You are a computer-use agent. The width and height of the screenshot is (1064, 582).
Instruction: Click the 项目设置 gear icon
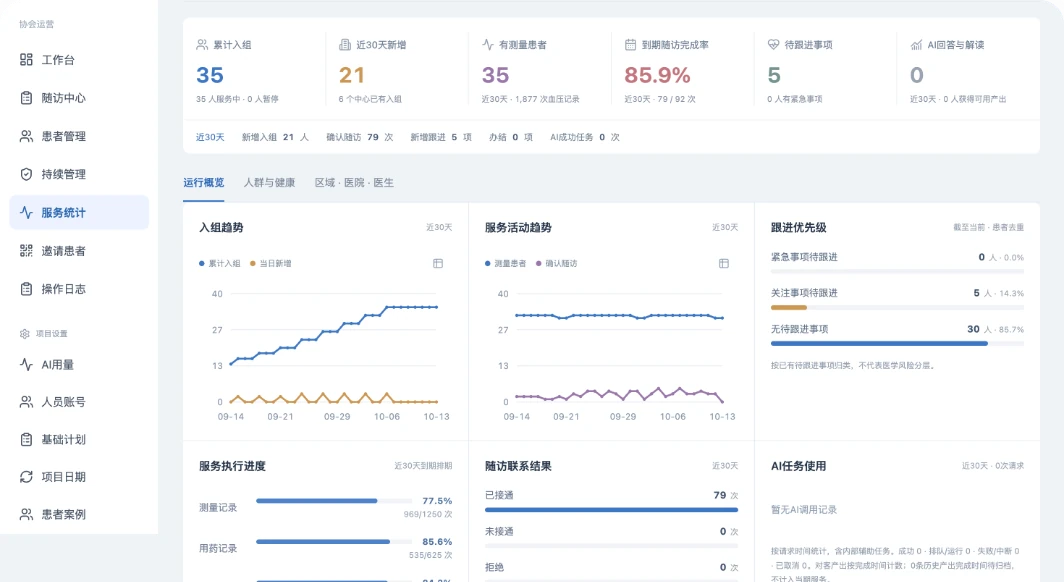click(x=25, y=334)
